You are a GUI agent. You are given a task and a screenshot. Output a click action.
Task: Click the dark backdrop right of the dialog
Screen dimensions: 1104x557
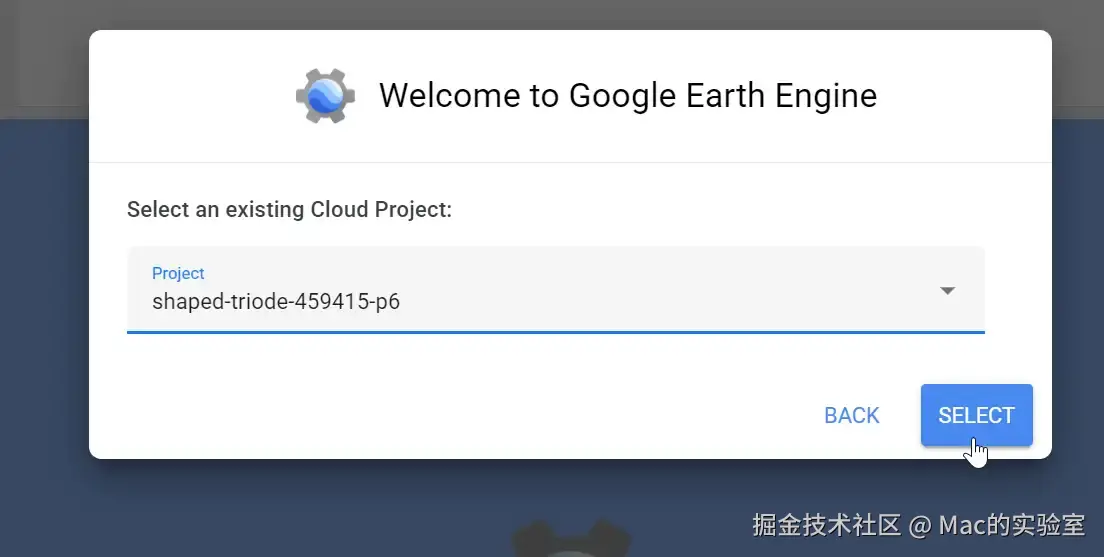1078,300
